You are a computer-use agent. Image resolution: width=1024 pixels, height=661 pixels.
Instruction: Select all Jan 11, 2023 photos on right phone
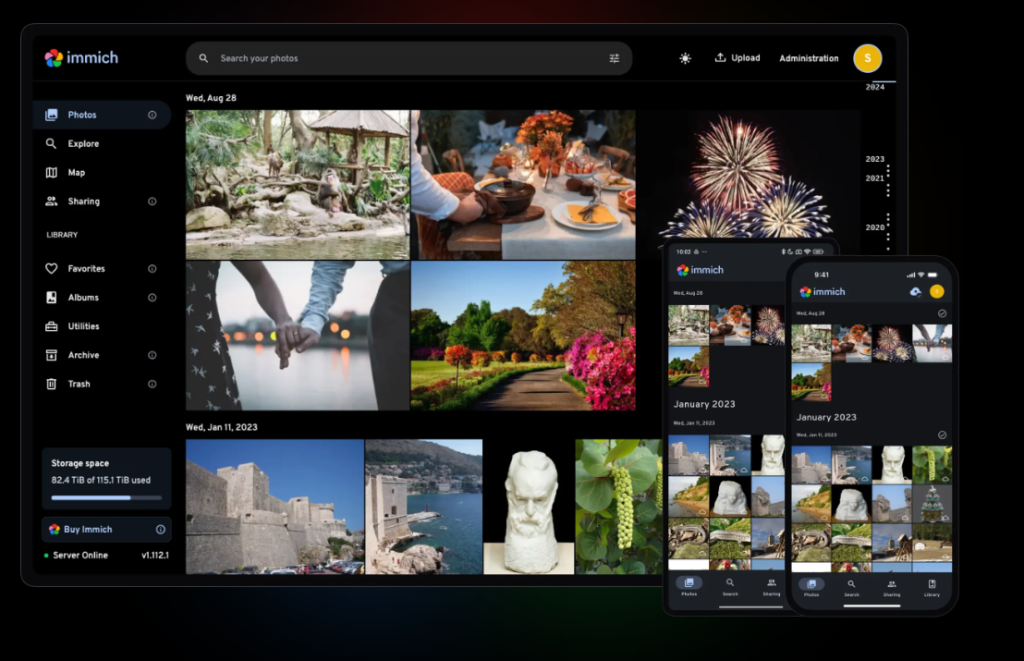click(x=942, y=435)
